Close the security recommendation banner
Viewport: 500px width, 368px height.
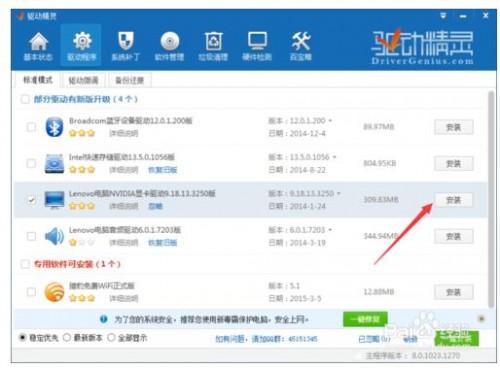481,319
